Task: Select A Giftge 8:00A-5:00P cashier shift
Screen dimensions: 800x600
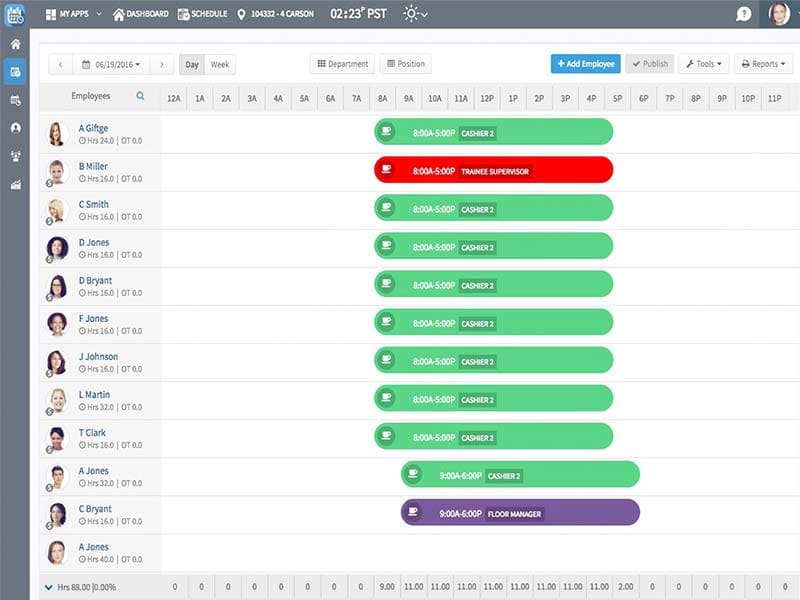Action: click(x=493, y=132)
